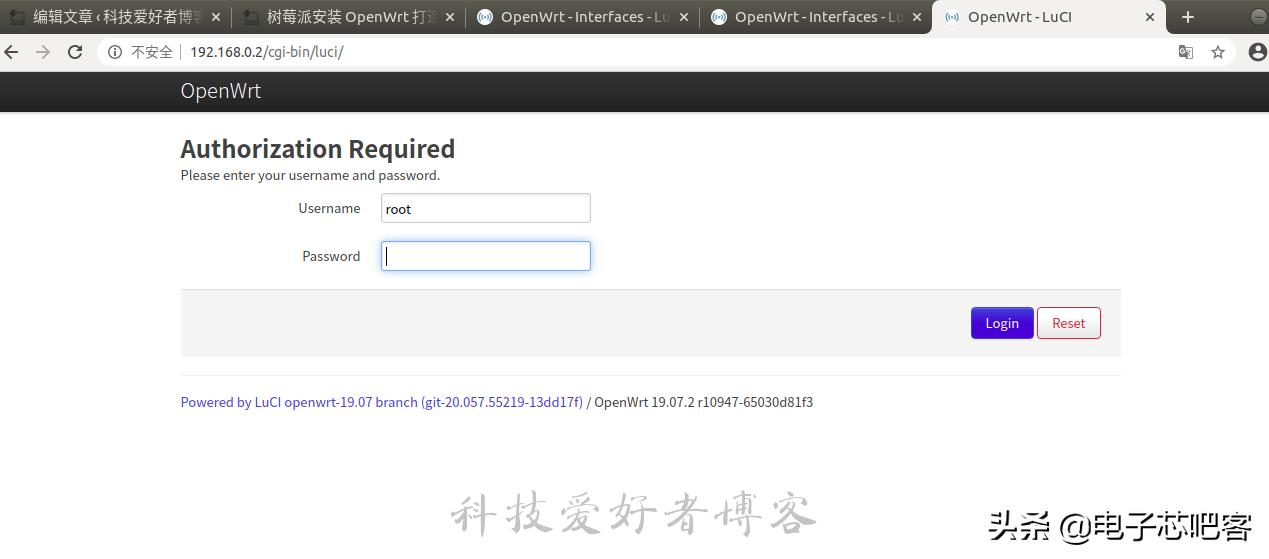Bookmark this page with the star icon
The image size is (1269, 559).
click(x=1218, y=52)
